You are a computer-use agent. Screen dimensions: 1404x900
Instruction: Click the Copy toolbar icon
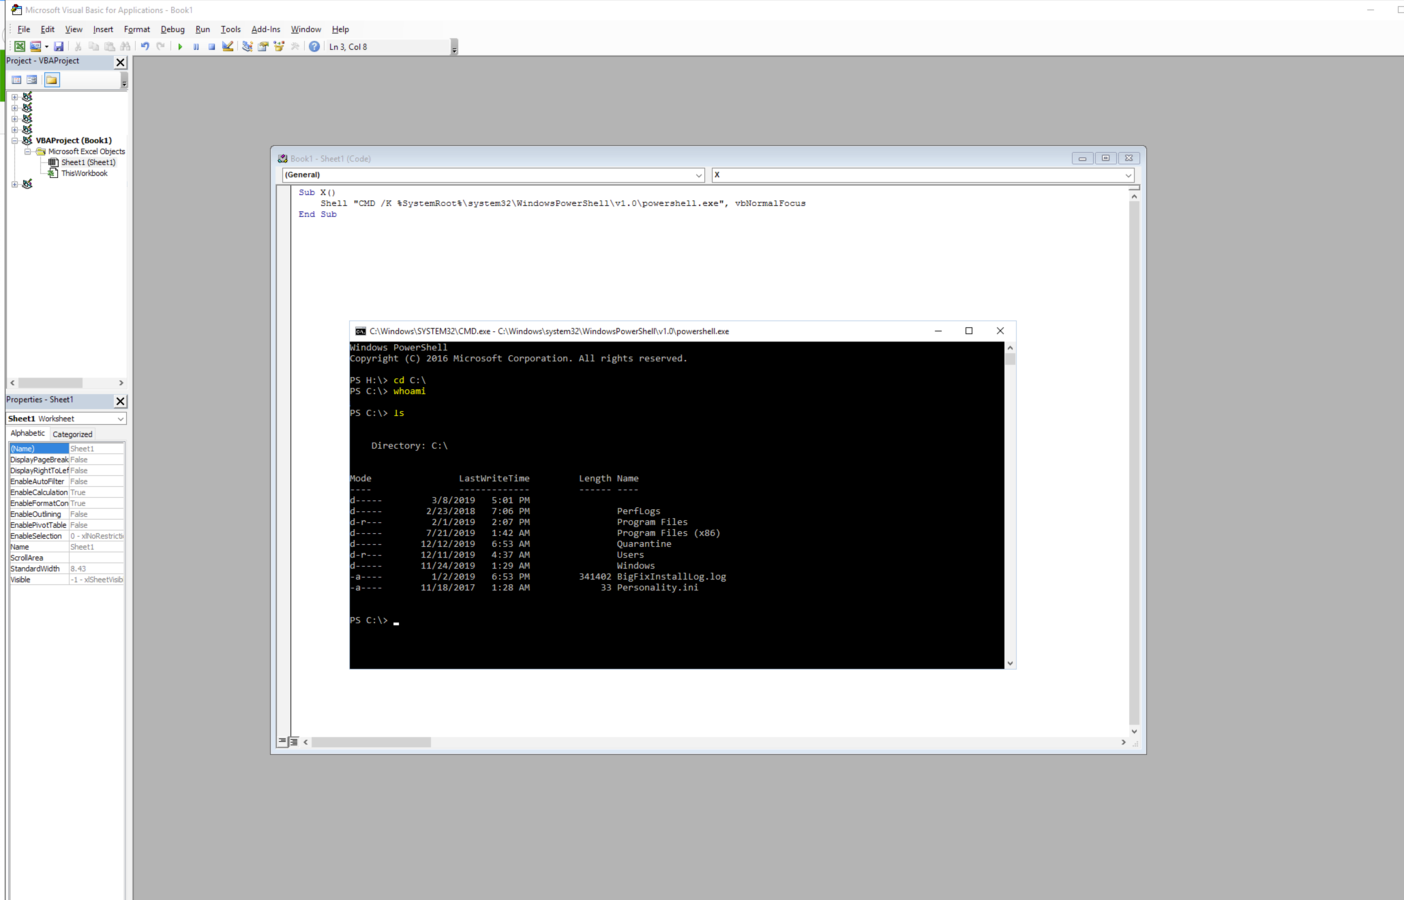pyautogui.click(x=94, y=47)
